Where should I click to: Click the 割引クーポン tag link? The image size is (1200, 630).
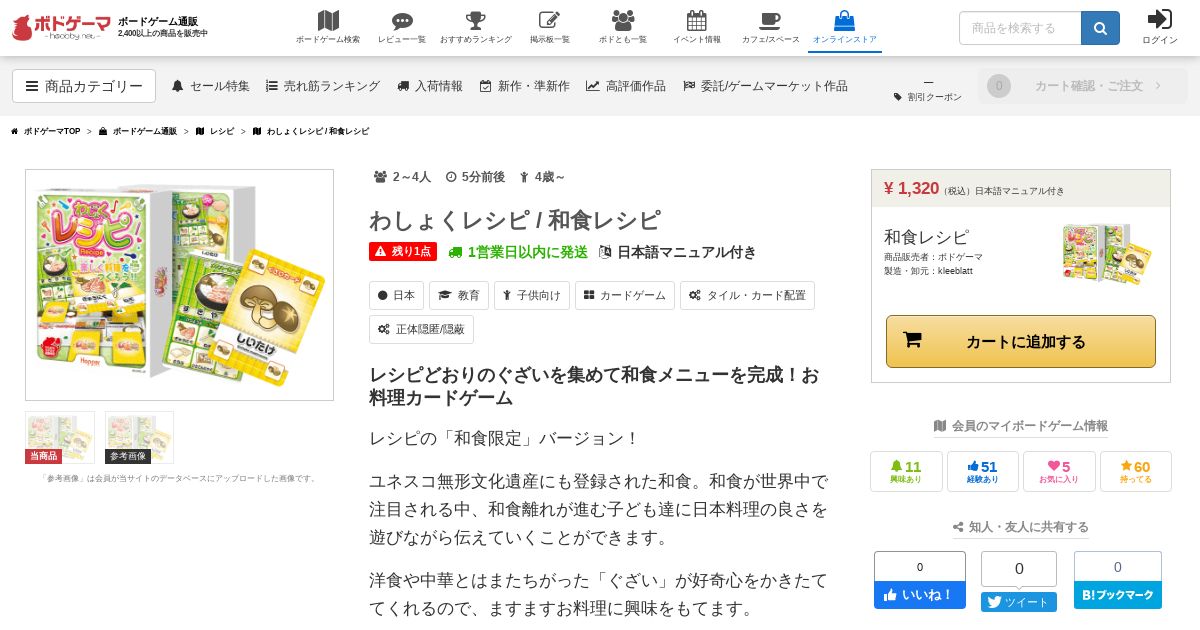(x=928, y=97)
